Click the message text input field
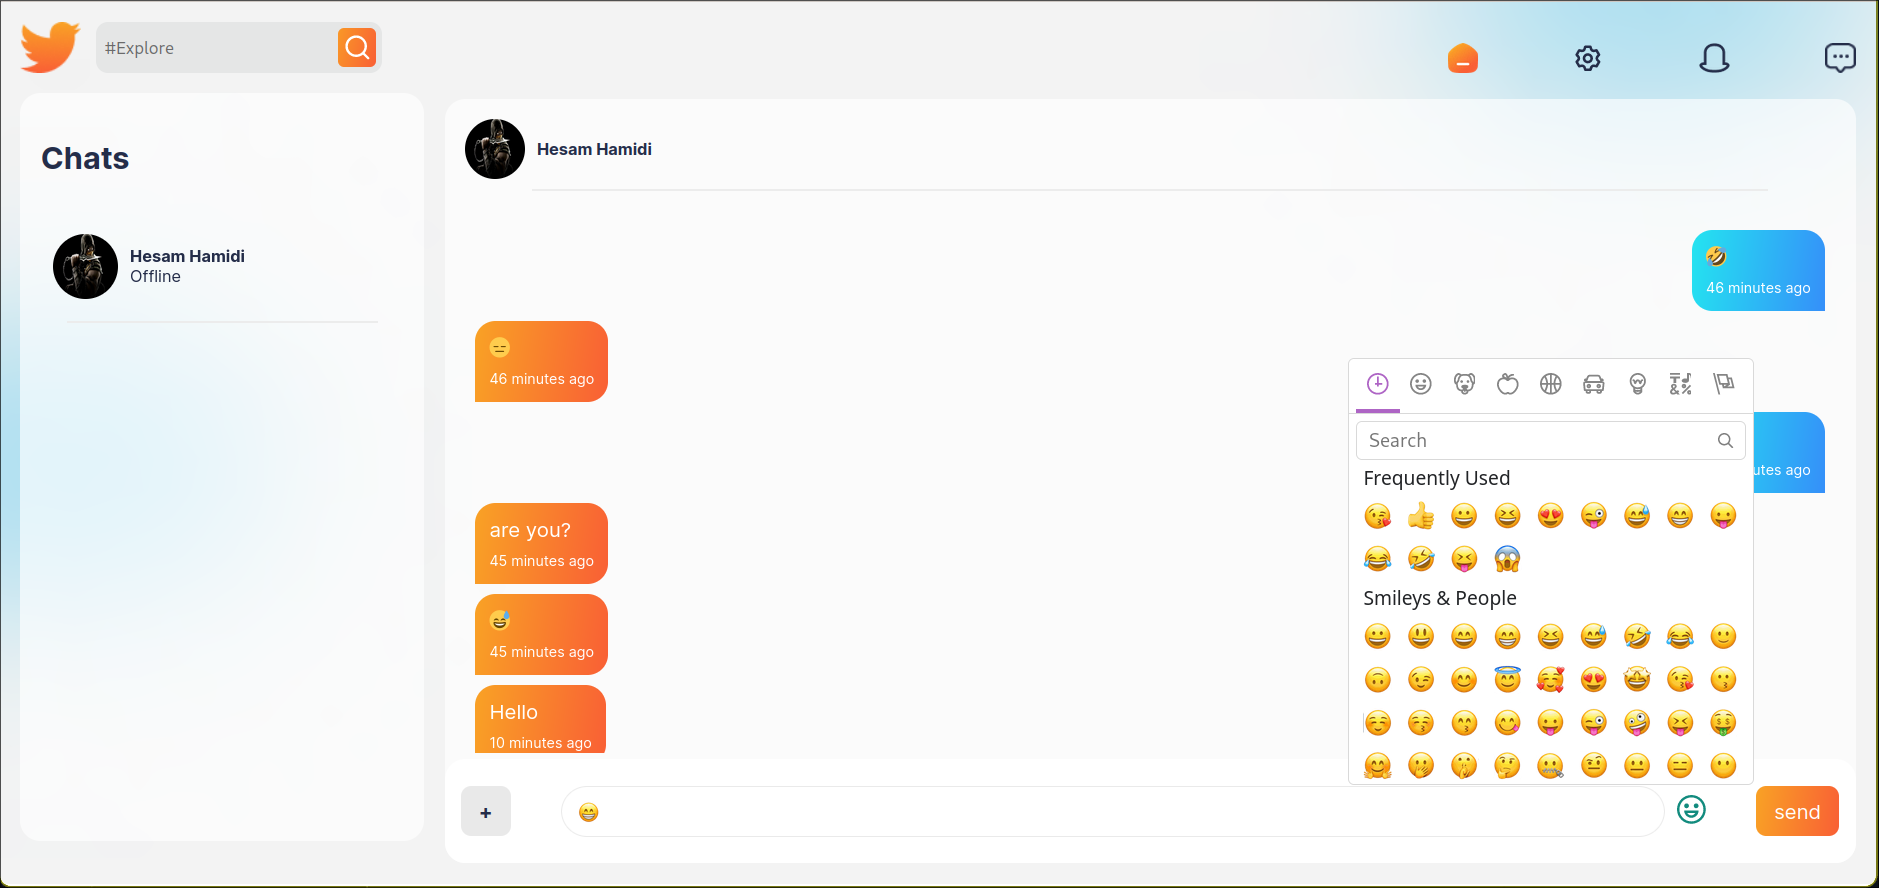 click(x=1112, y=811)
